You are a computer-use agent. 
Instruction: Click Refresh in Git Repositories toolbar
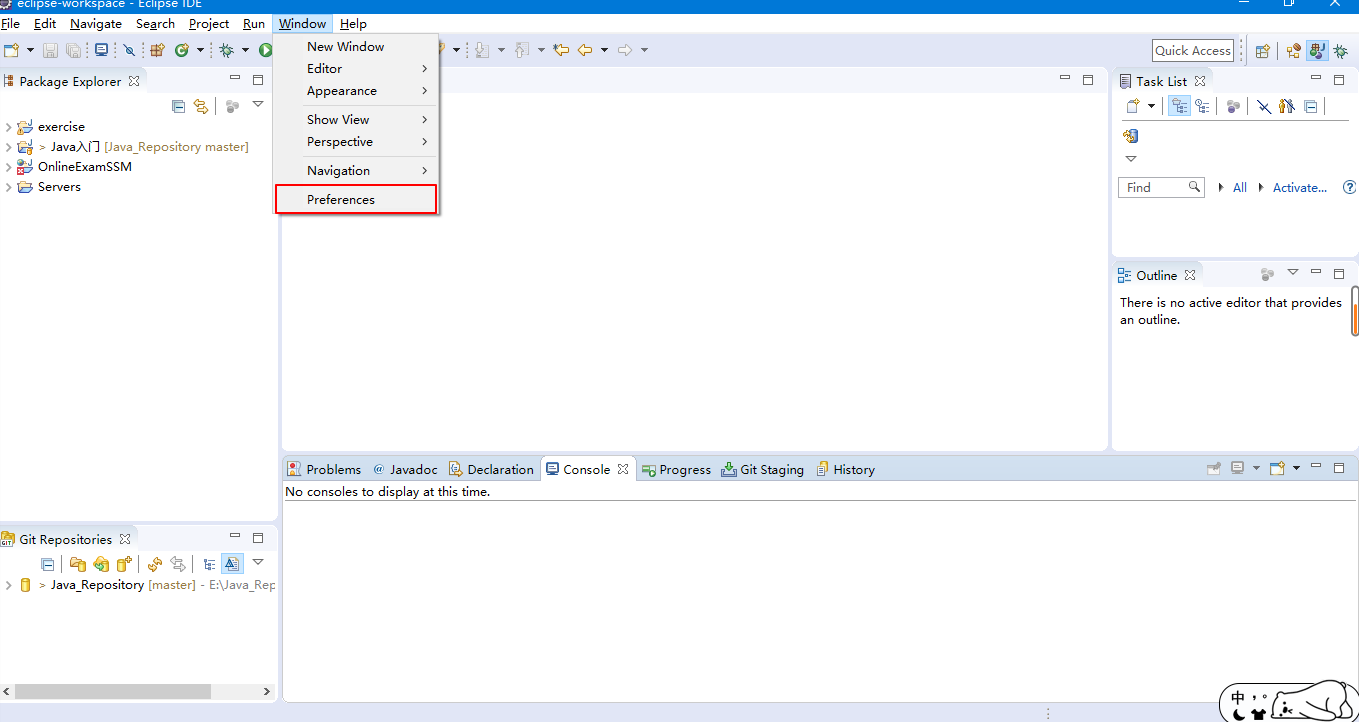(x=155, y=564)
